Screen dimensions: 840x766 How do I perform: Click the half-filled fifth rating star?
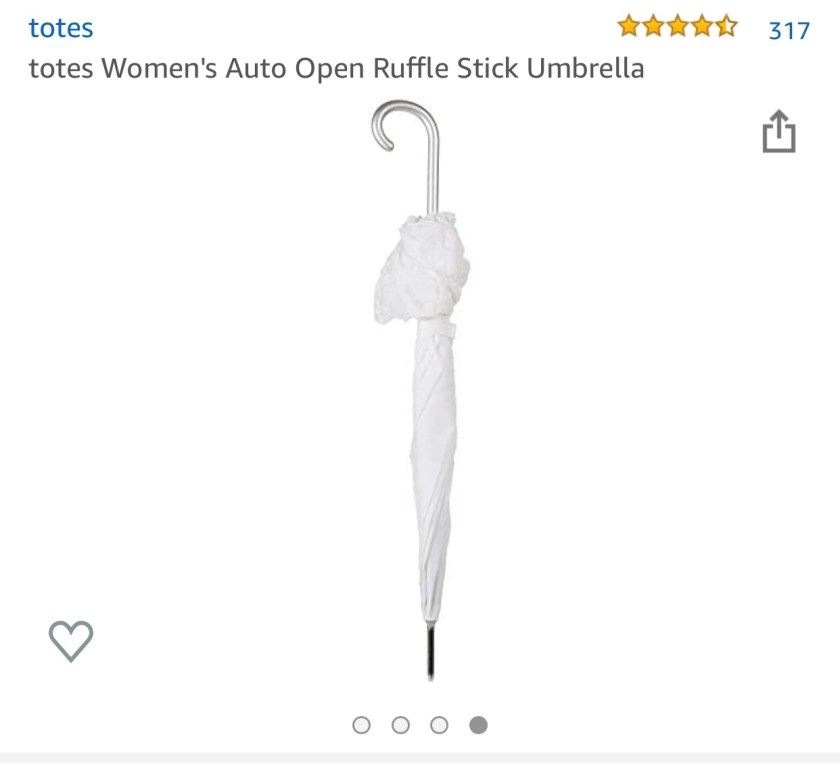(727, 26)
